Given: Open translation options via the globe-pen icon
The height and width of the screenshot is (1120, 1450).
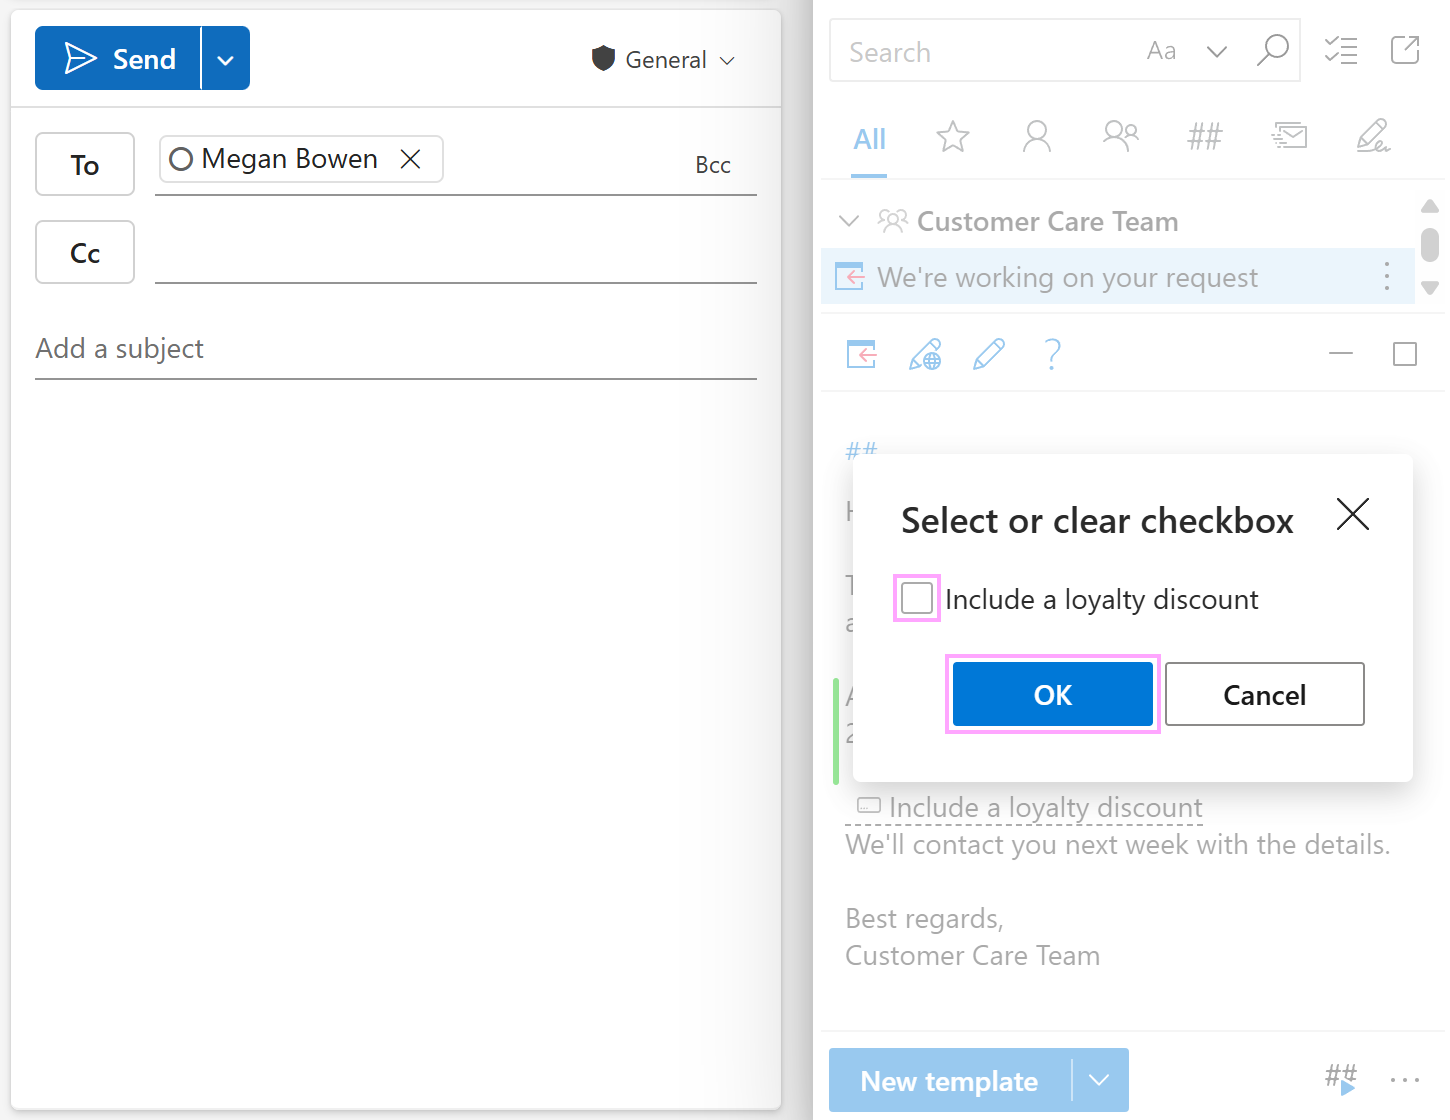Looking at the screenshot, I should tap(925, 354).
